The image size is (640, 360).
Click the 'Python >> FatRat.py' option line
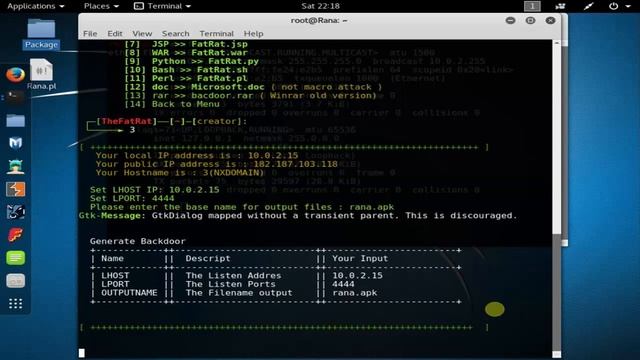[192, 61]
